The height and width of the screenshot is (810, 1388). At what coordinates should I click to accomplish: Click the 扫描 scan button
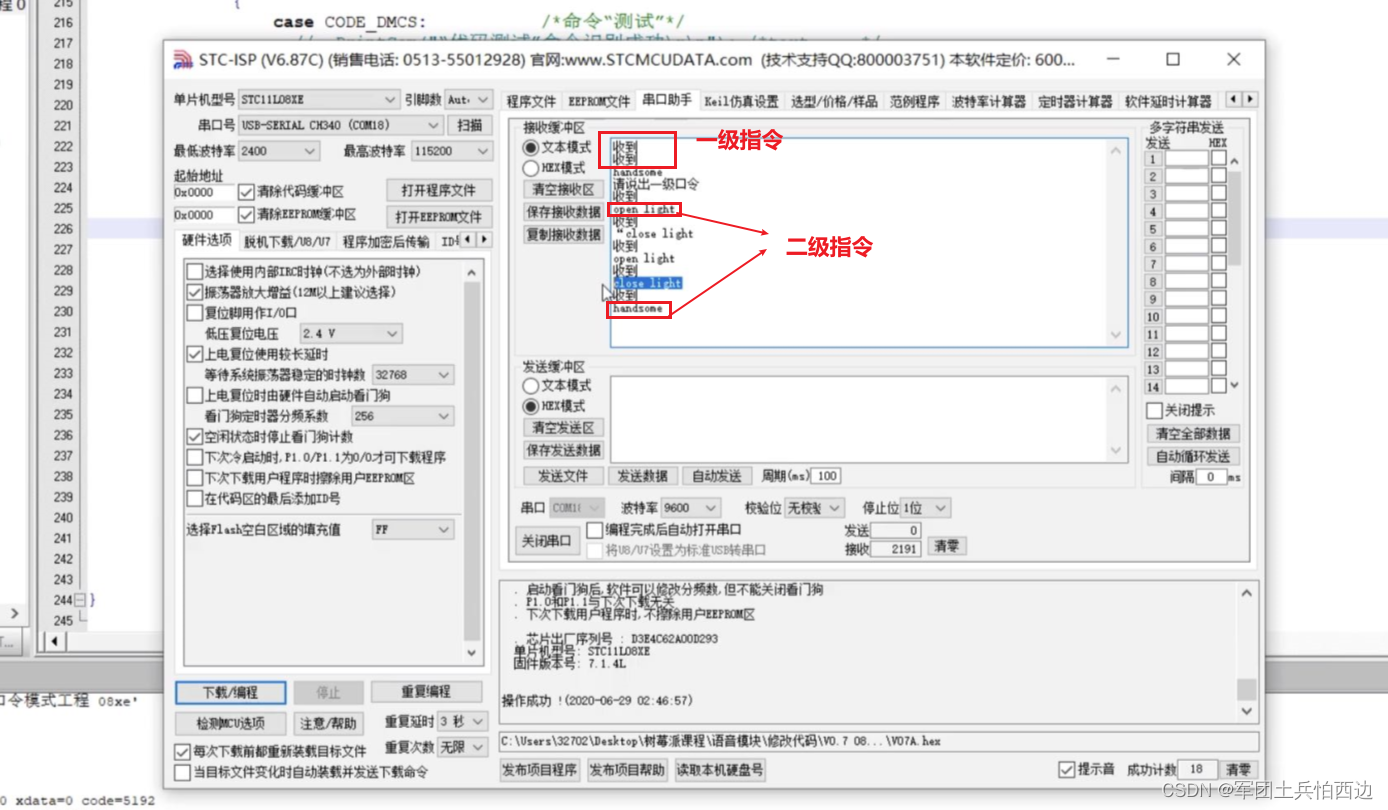pyautogui.click(x=470, y=125)
